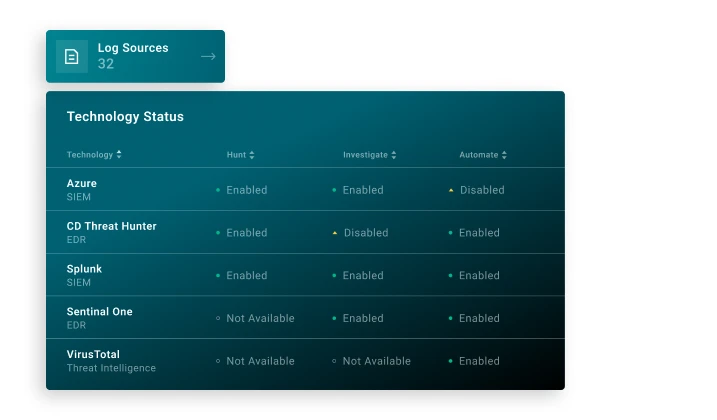The width and height of the screenshot is (717, 420).
Task: Click VirusTotal Investigate Not Available circle
Action: (334, 361)
